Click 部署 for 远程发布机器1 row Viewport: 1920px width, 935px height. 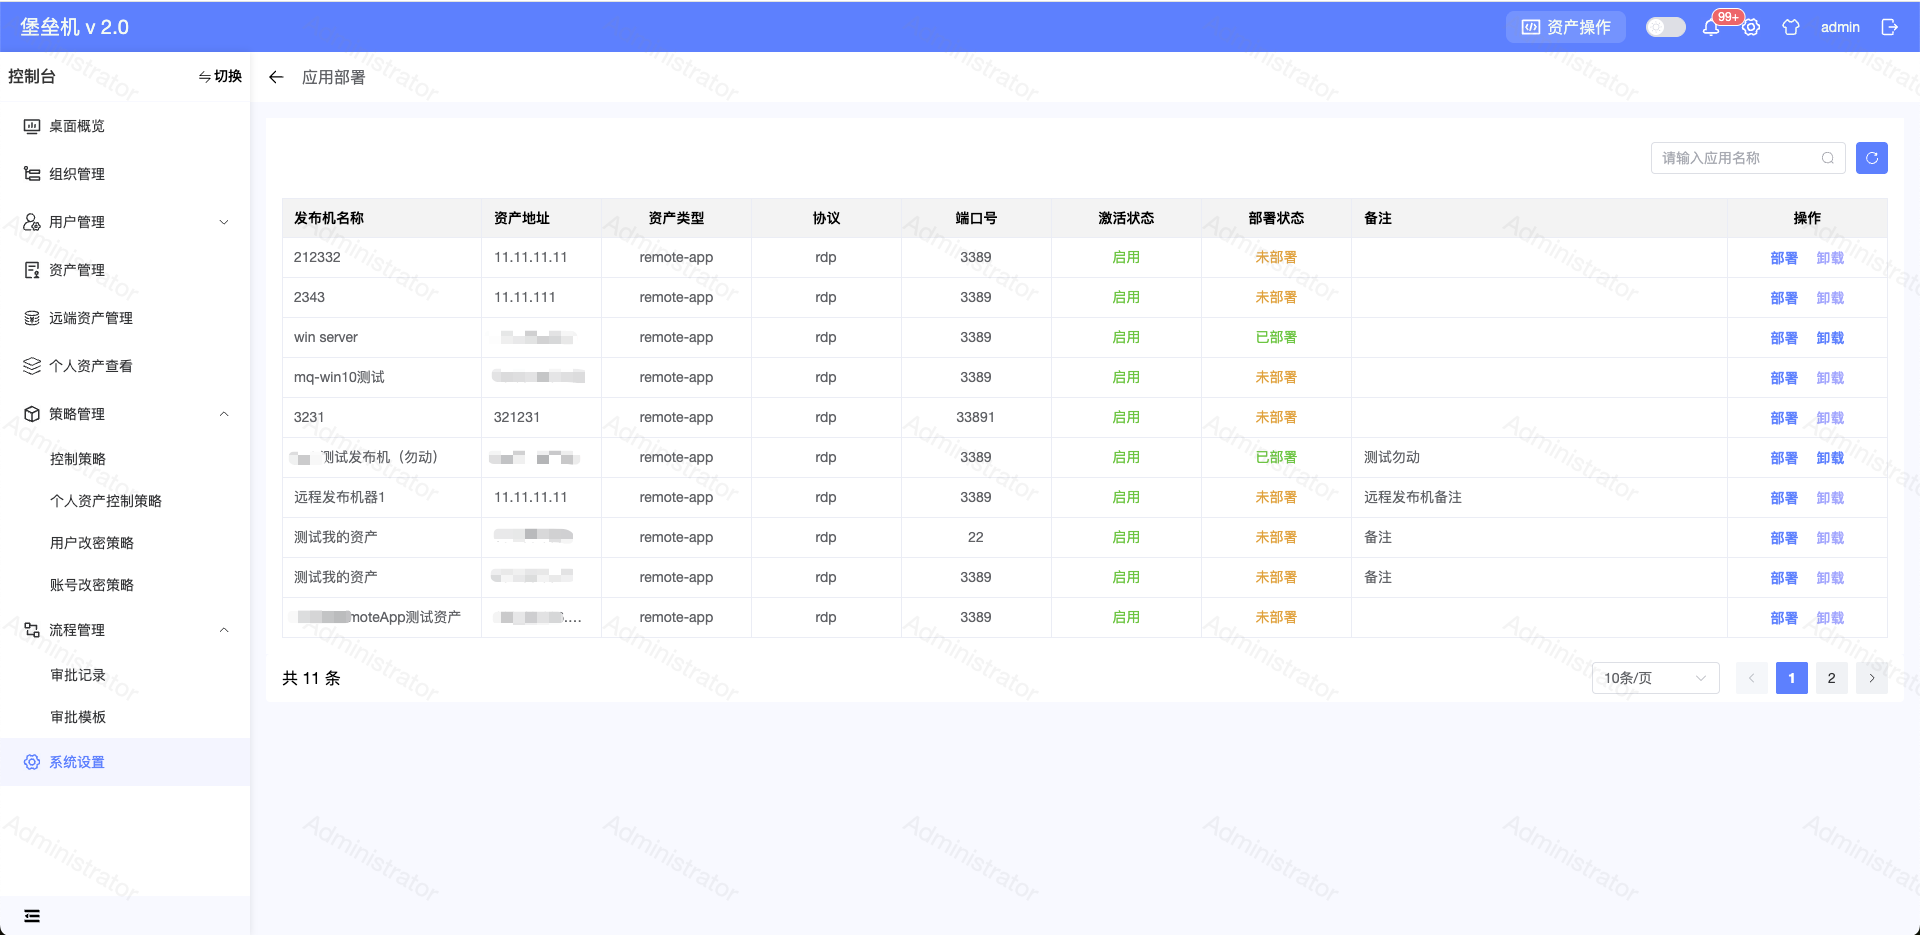coord(1784,498)
